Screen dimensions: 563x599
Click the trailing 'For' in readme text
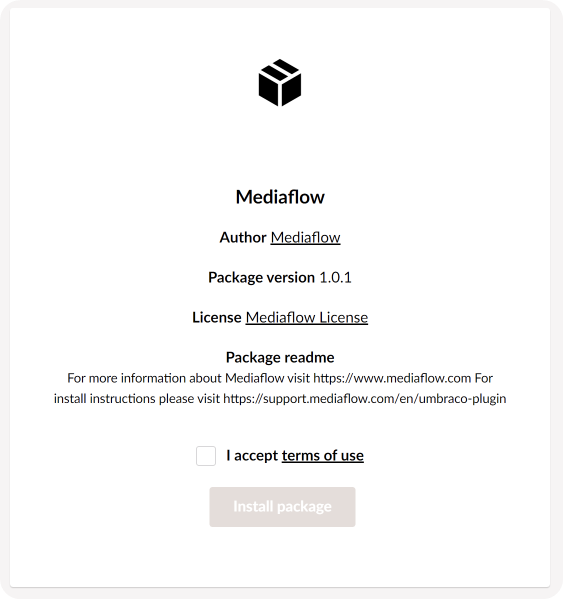click(484, 378)
